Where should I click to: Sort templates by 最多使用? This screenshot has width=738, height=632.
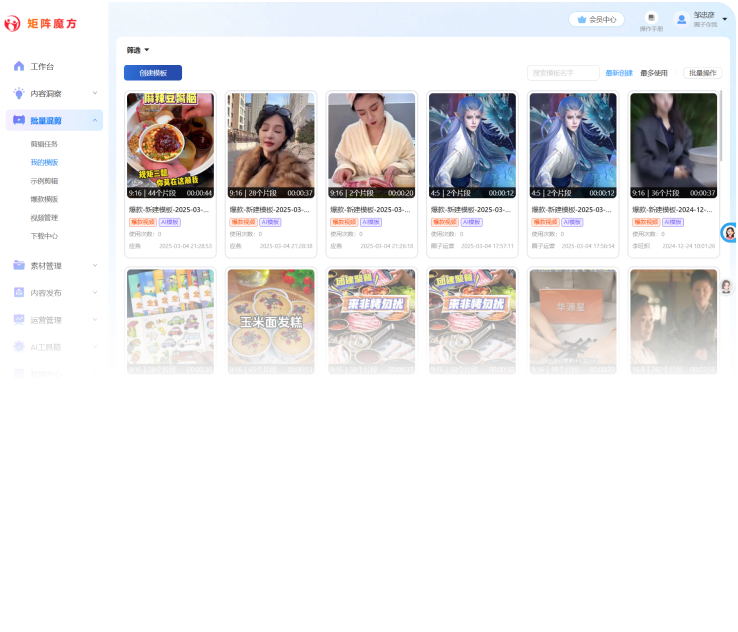pyautogui.click(x=654, y=73)
